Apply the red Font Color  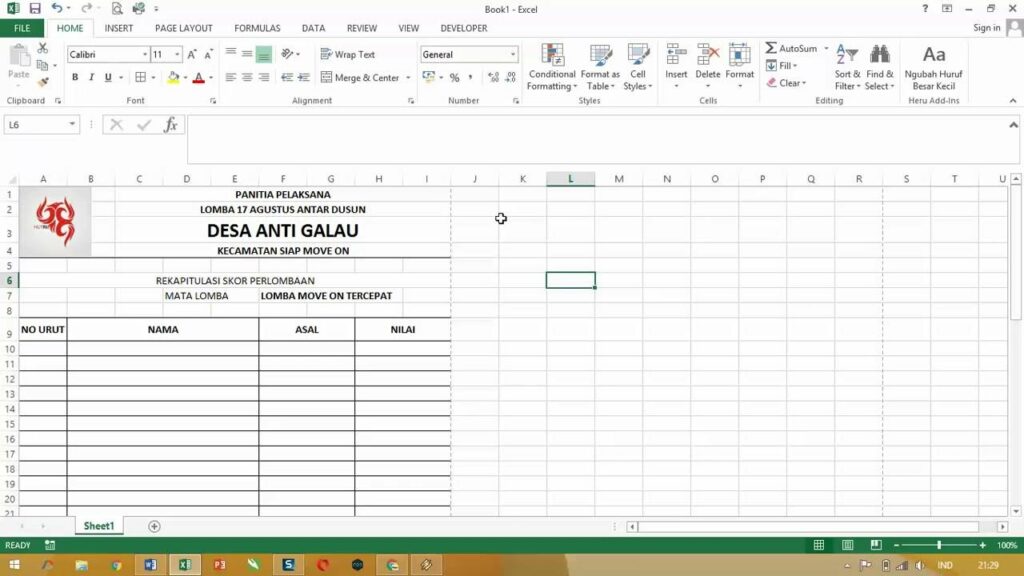coord(199,77)
